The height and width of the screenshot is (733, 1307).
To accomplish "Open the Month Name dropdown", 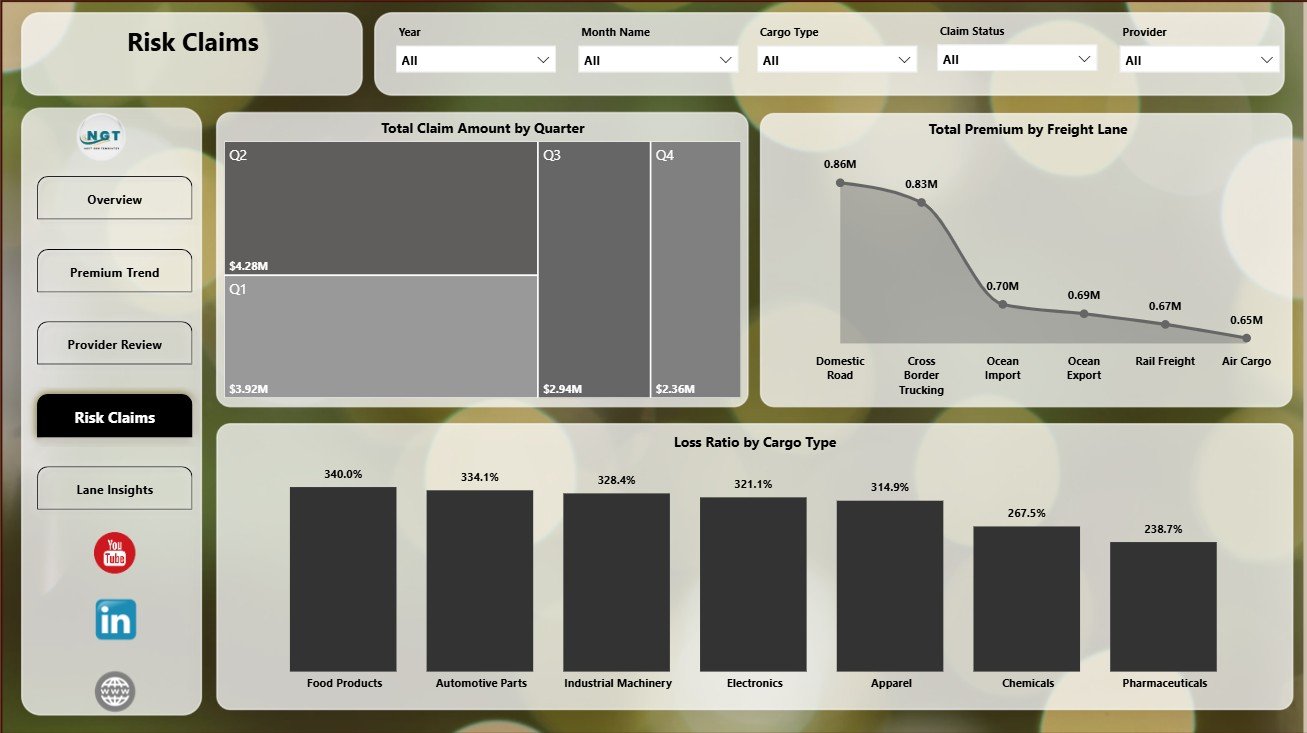I will click(x=658, y=60).
